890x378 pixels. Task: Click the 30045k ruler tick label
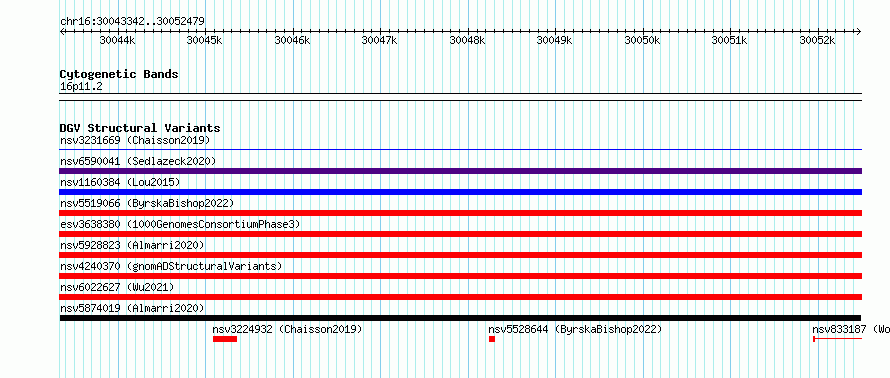click(205, 40)
